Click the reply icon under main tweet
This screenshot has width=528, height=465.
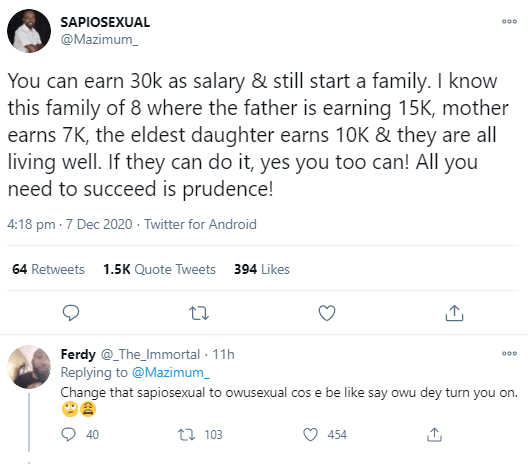(71, 313)
